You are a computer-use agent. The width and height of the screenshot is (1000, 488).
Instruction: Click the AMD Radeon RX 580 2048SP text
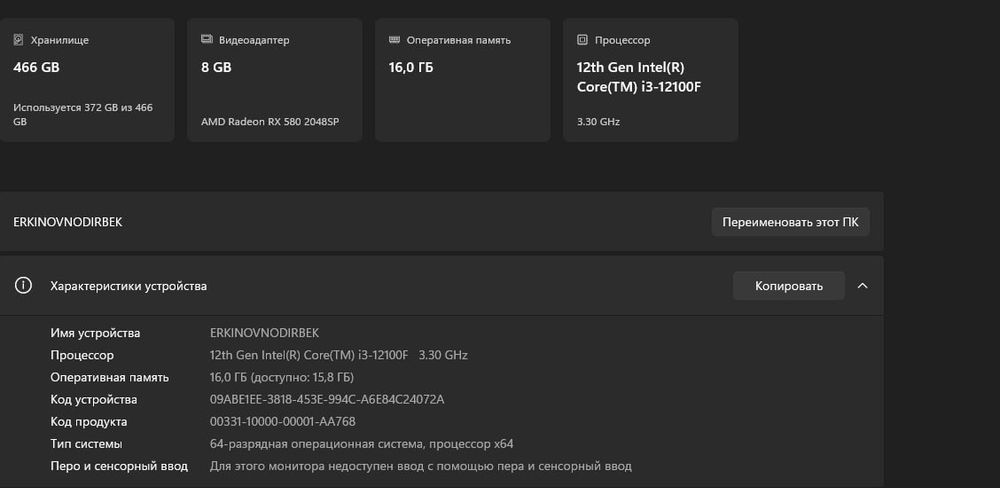pos(270,121)
